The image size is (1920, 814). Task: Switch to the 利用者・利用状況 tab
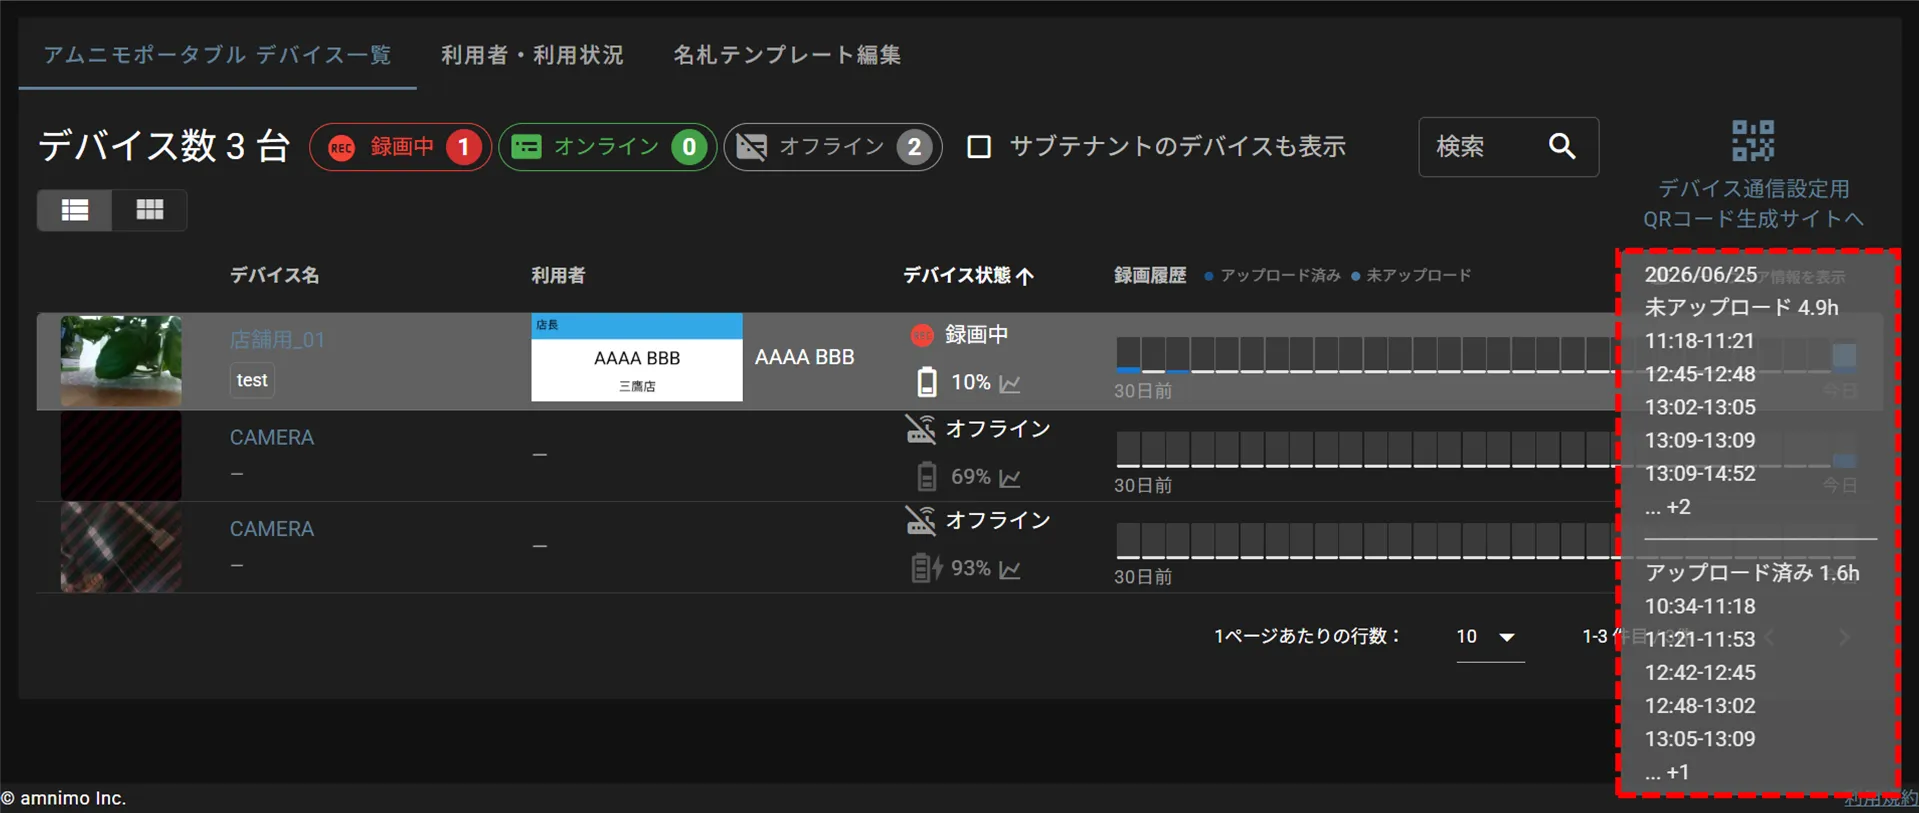pyautogui.click(x=532, y=55)
